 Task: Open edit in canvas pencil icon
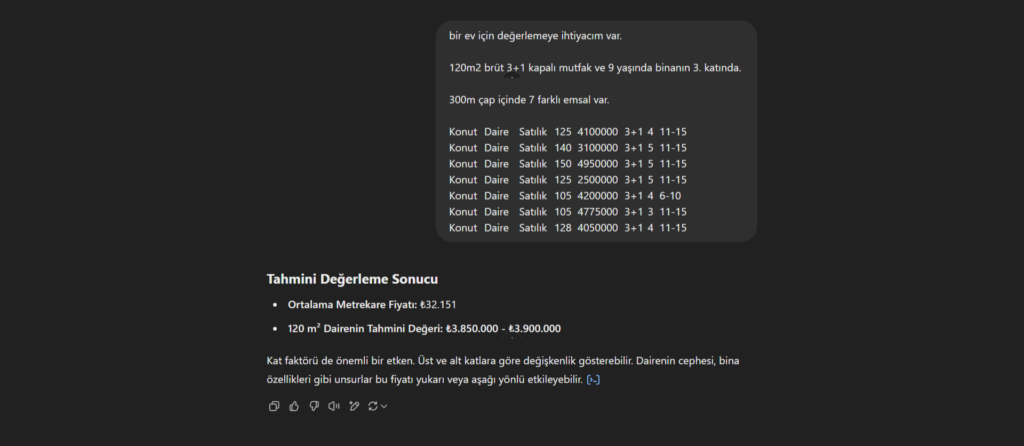(x=354, y=406)
